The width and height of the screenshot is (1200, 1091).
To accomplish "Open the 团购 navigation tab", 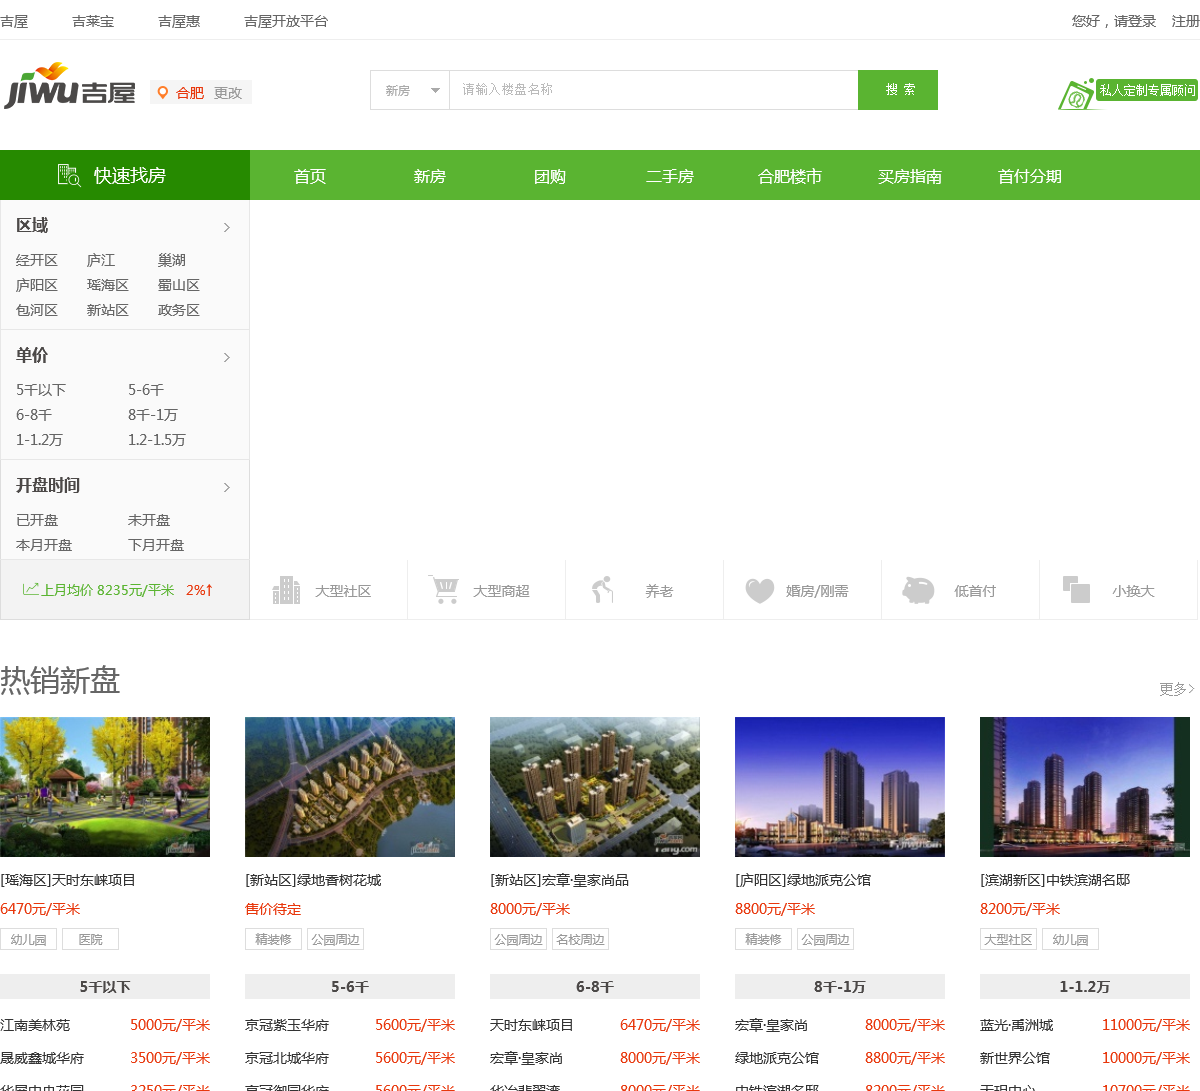I will 550,176.
